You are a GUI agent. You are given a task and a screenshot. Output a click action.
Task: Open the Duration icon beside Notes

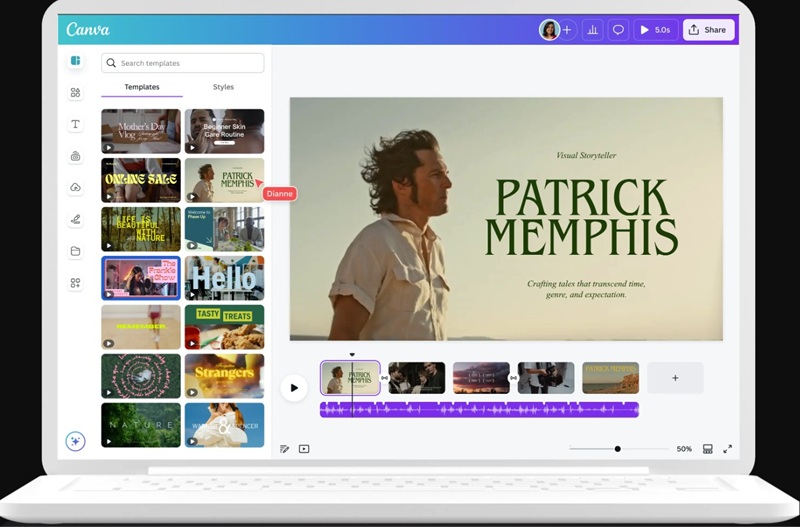tap(304, 449)
